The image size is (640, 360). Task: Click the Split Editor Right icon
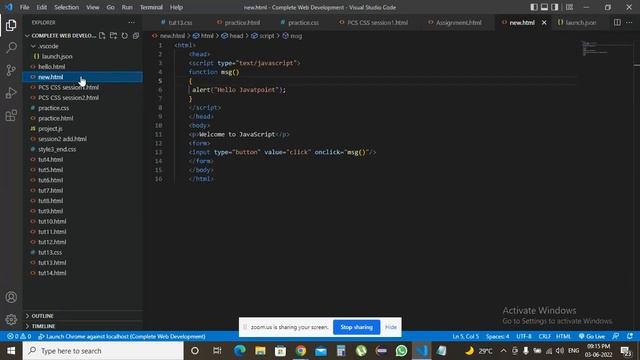617,22
